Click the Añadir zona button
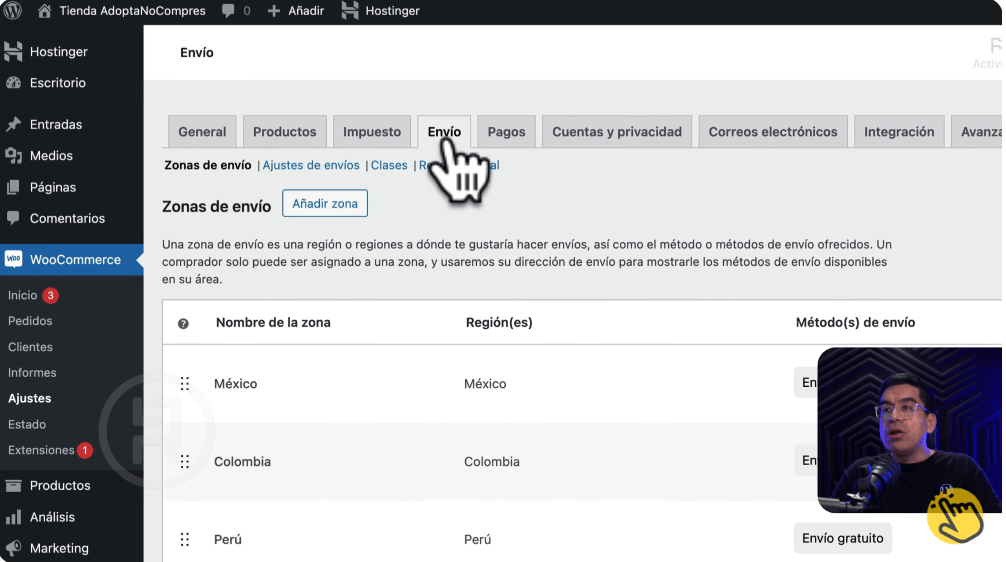Screen dimensions: 1006x562 point(325,203)
